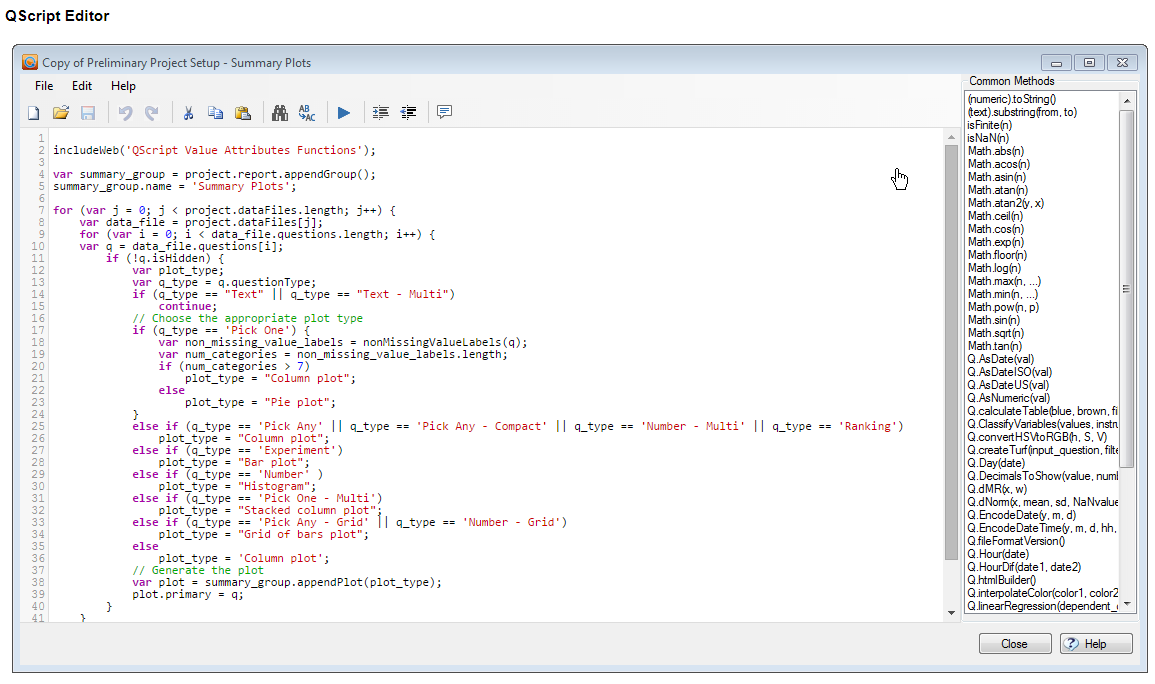Select Math.ceil(n) method
The height and width of the screenshot is (684, 1155).
pyautogui.click(x=995, y=216)
